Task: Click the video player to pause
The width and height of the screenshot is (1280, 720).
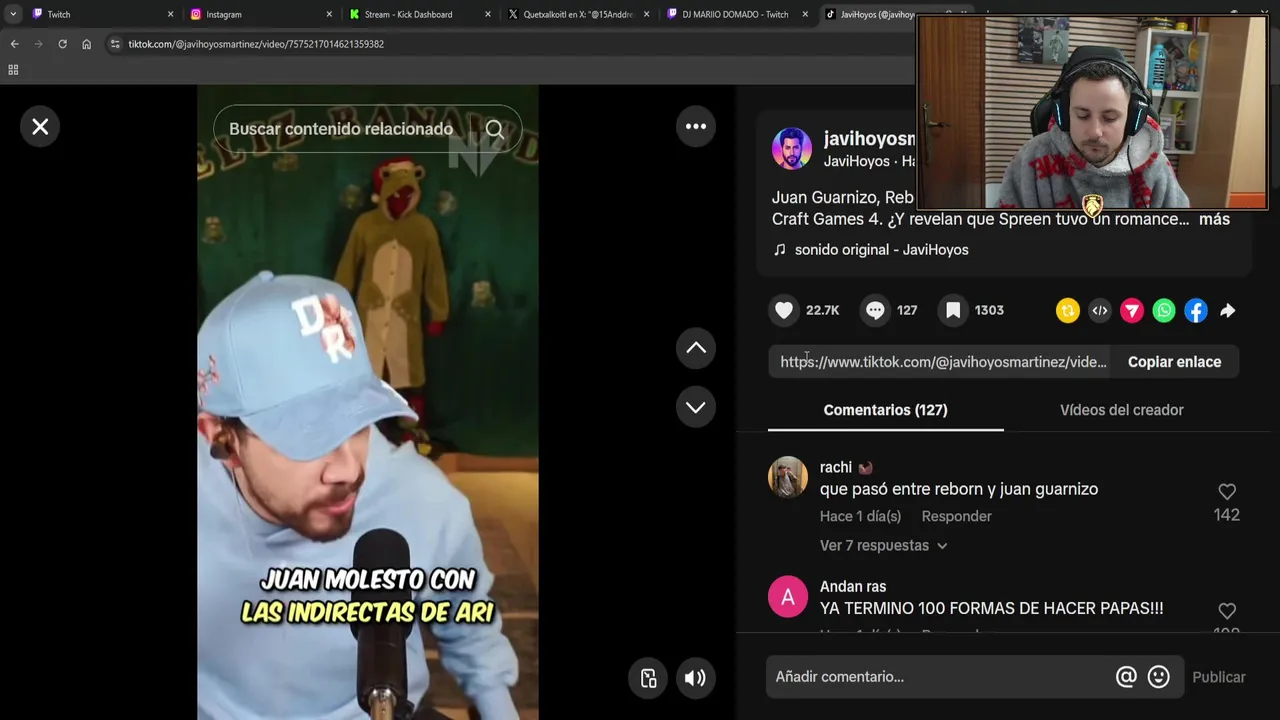Action: [367, 402]
